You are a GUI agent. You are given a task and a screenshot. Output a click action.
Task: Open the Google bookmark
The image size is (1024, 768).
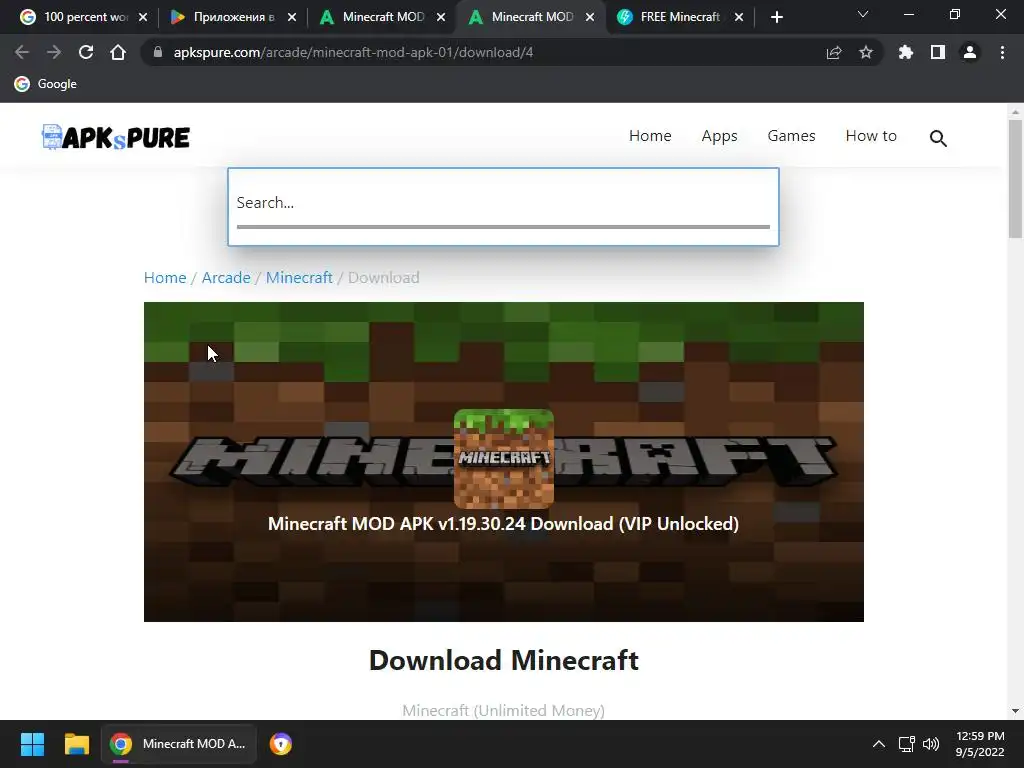tap(46, 84)
